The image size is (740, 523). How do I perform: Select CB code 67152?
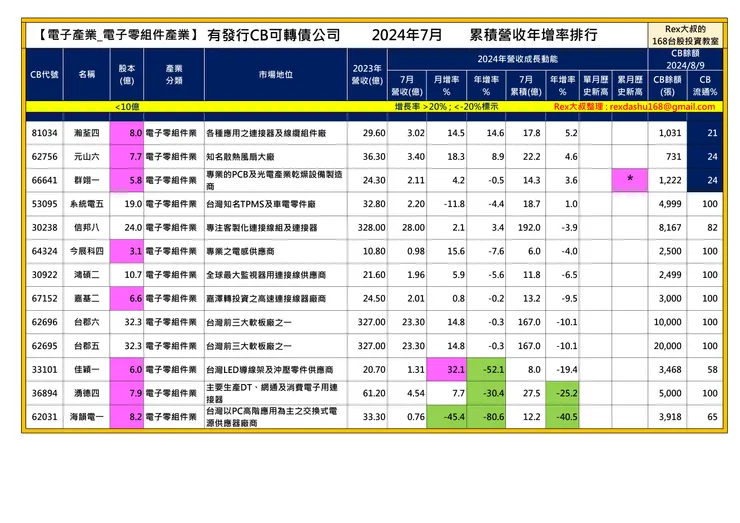point(44,298)
